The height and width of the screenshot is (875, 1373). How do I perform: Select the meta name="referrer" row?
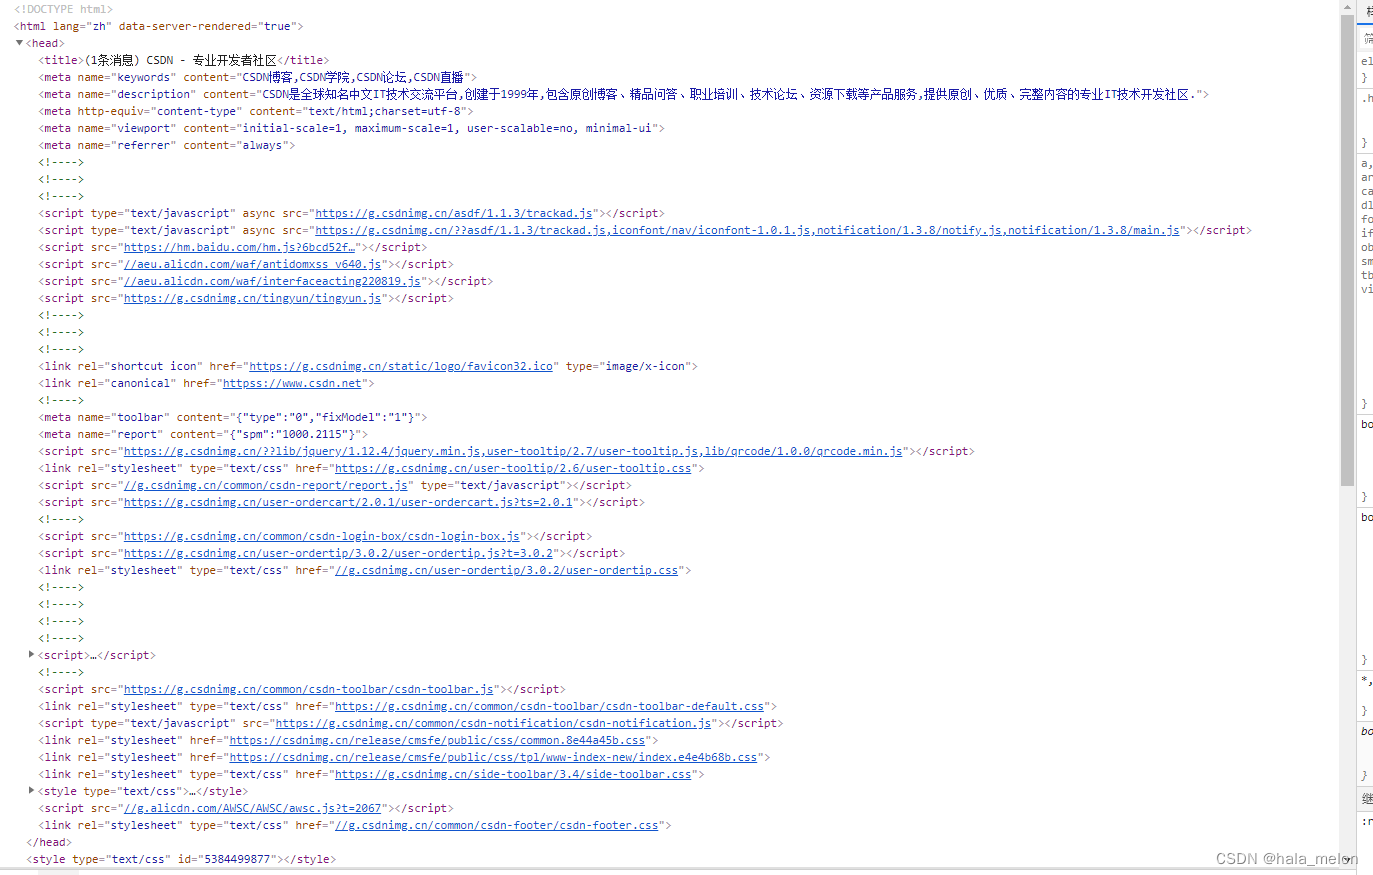(x=168, y=145)
